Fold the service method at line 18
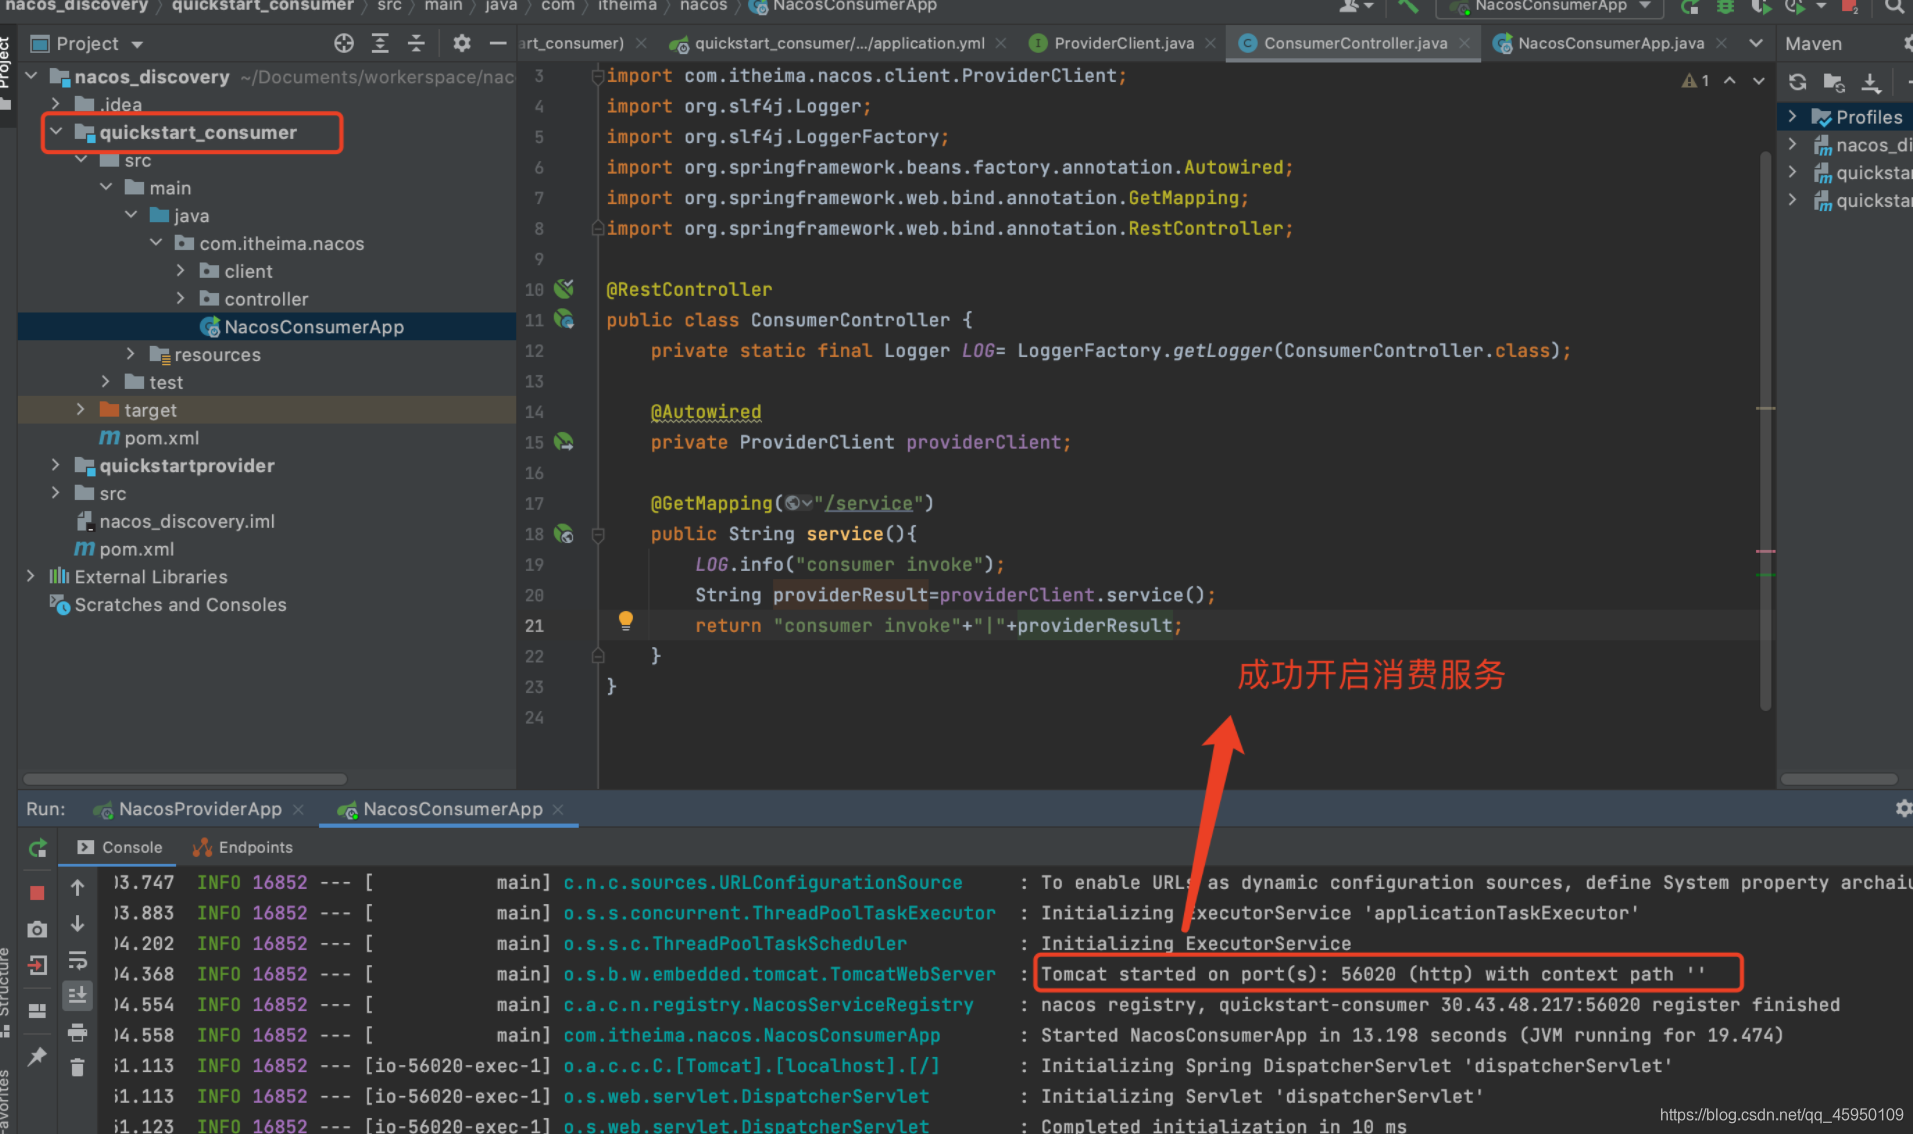1914x1134 pixels. coord(598,534)
